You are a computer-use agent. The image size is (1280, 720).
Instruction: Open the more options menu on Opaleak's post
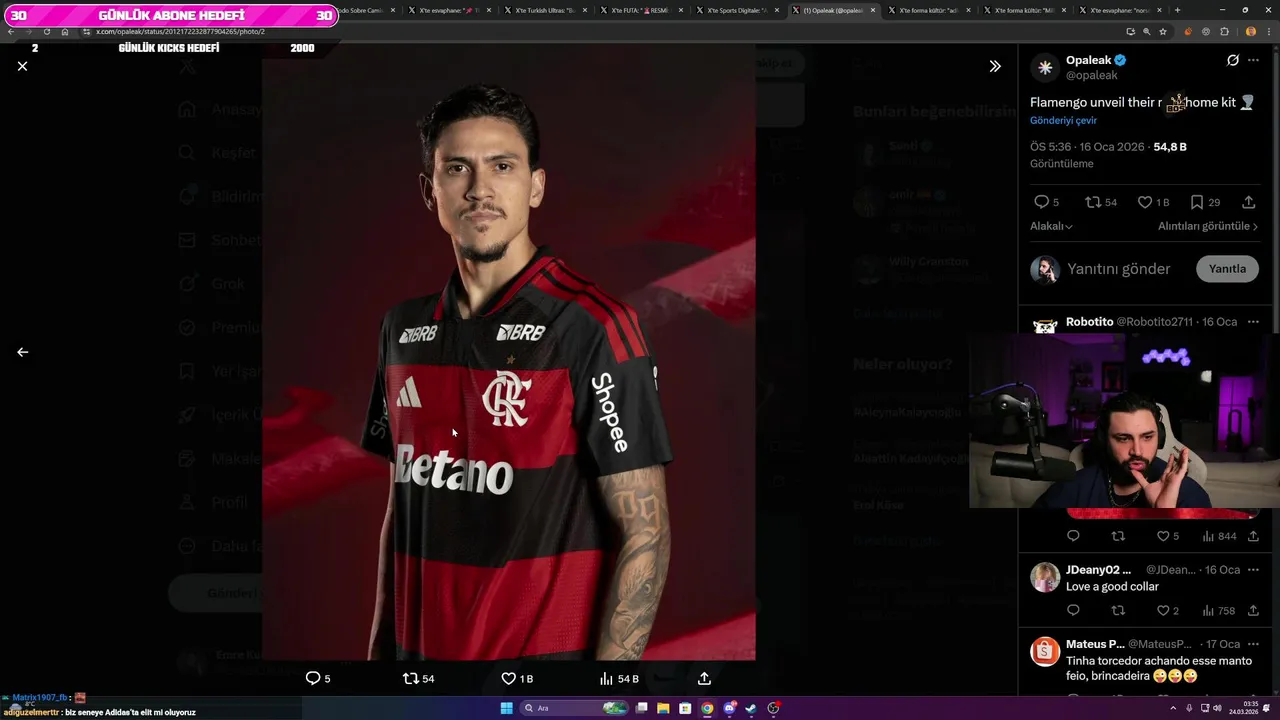(x=1255, y=60)
